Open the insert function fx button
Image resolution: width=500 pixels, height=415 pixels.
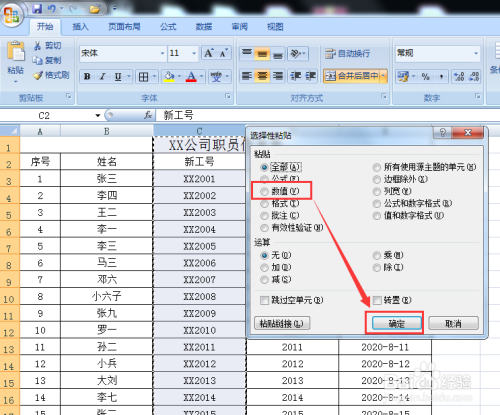[148, 115]
